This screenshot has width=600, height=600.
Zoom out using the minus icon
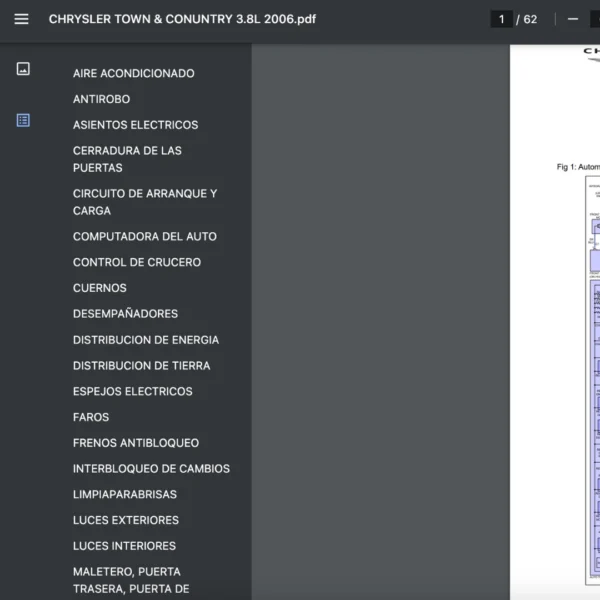pos(573,19)
